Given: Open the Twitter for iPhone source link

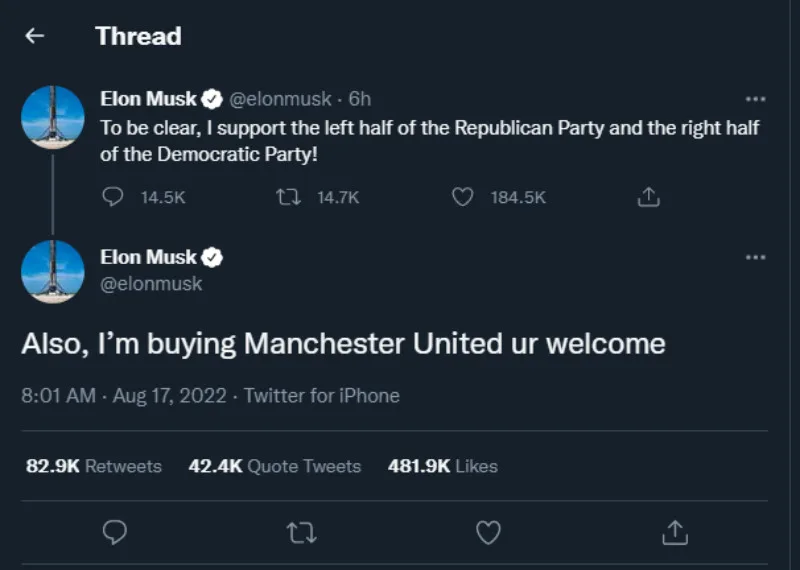Looking at the screenshot, I should pos(321,396).
